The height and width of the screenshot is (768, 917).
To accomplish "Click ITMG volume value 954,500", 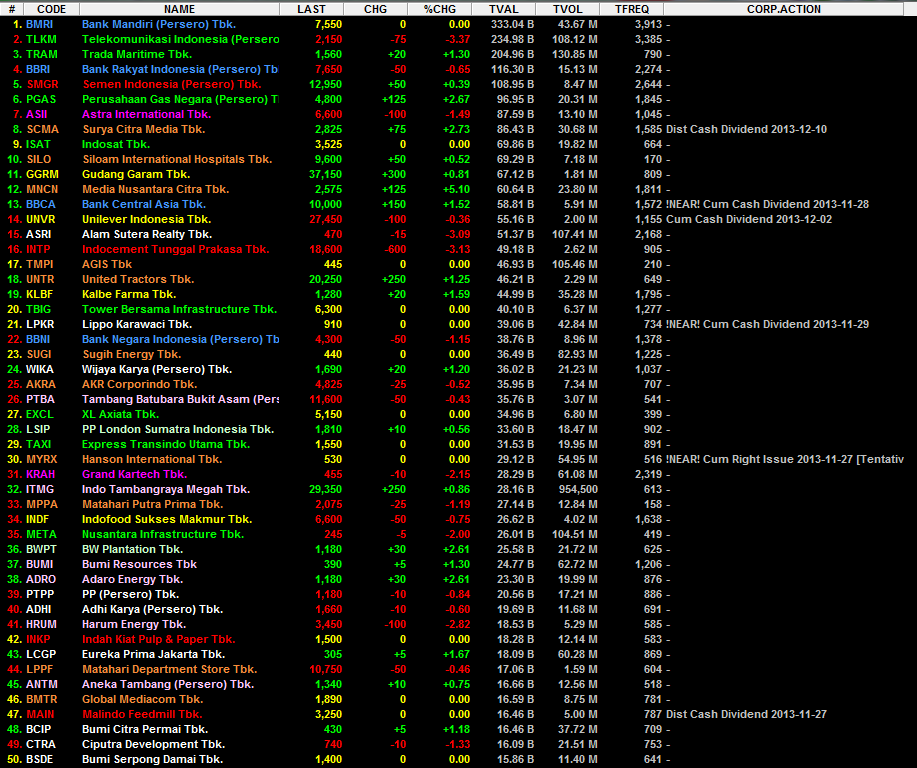I will click(x=578, y=489).
